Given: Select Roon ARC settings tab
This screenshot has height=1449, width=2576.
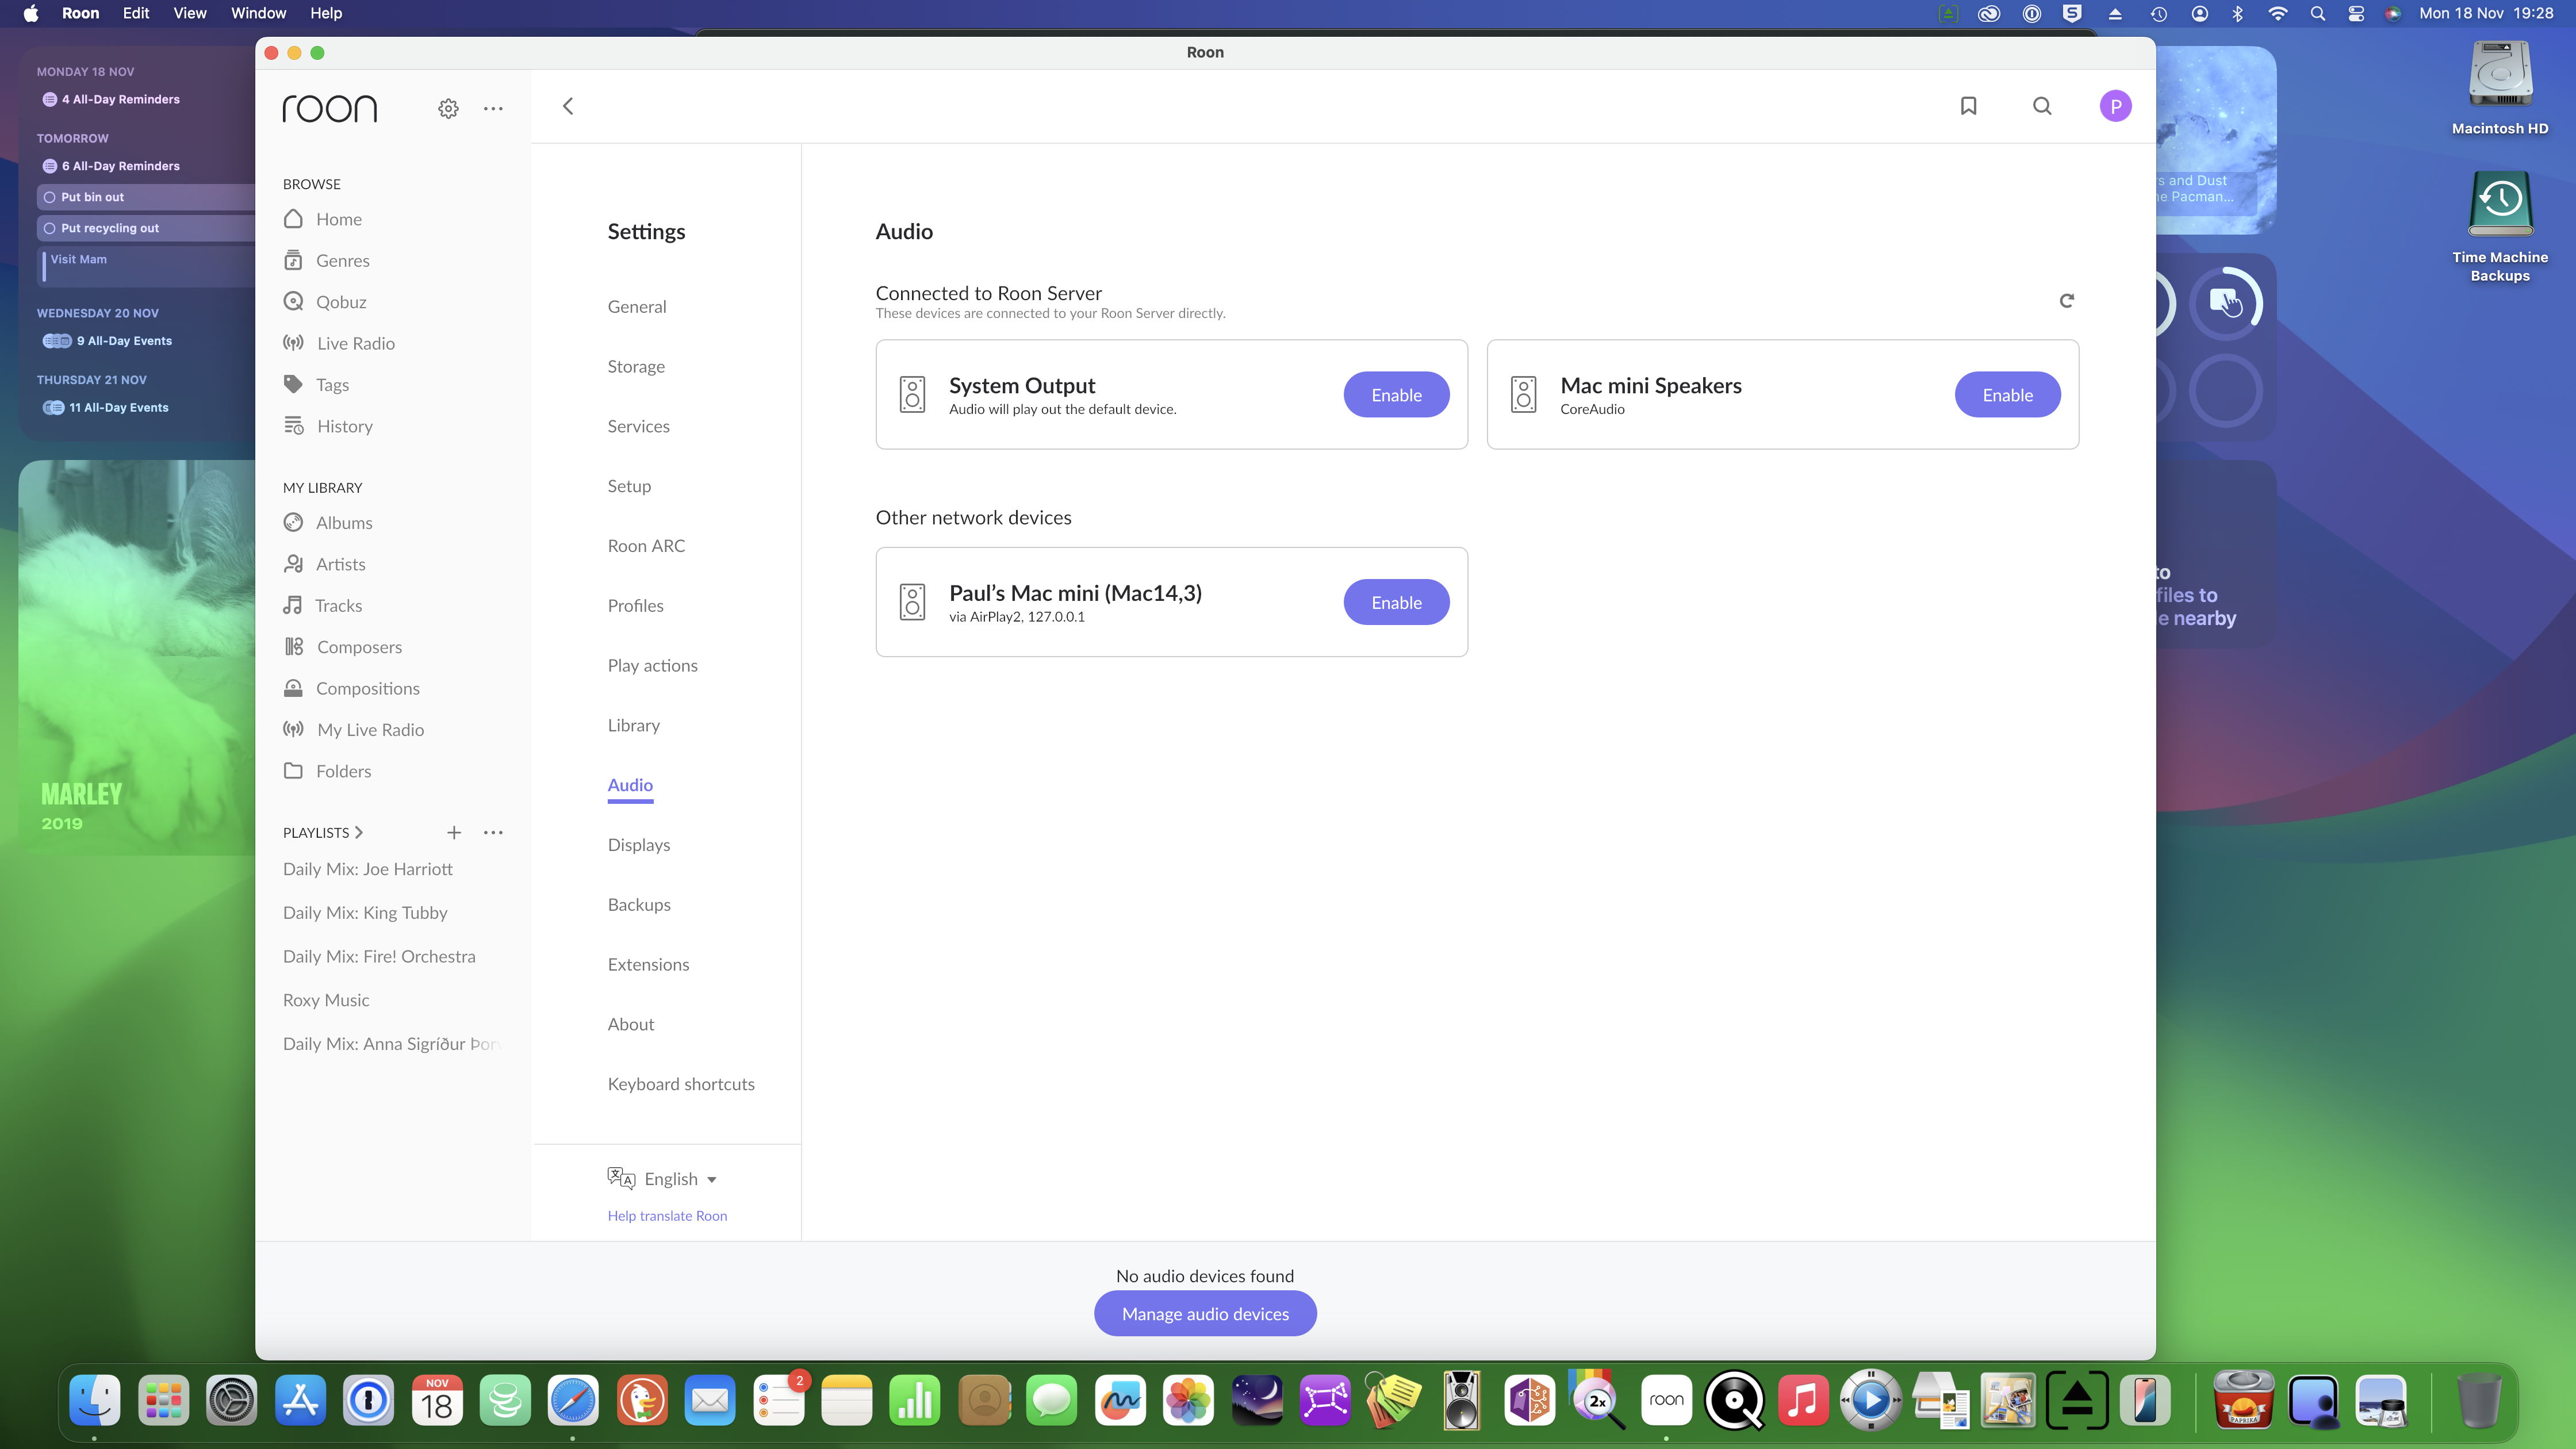Looking at the screenshot, I should pos(646,546).
